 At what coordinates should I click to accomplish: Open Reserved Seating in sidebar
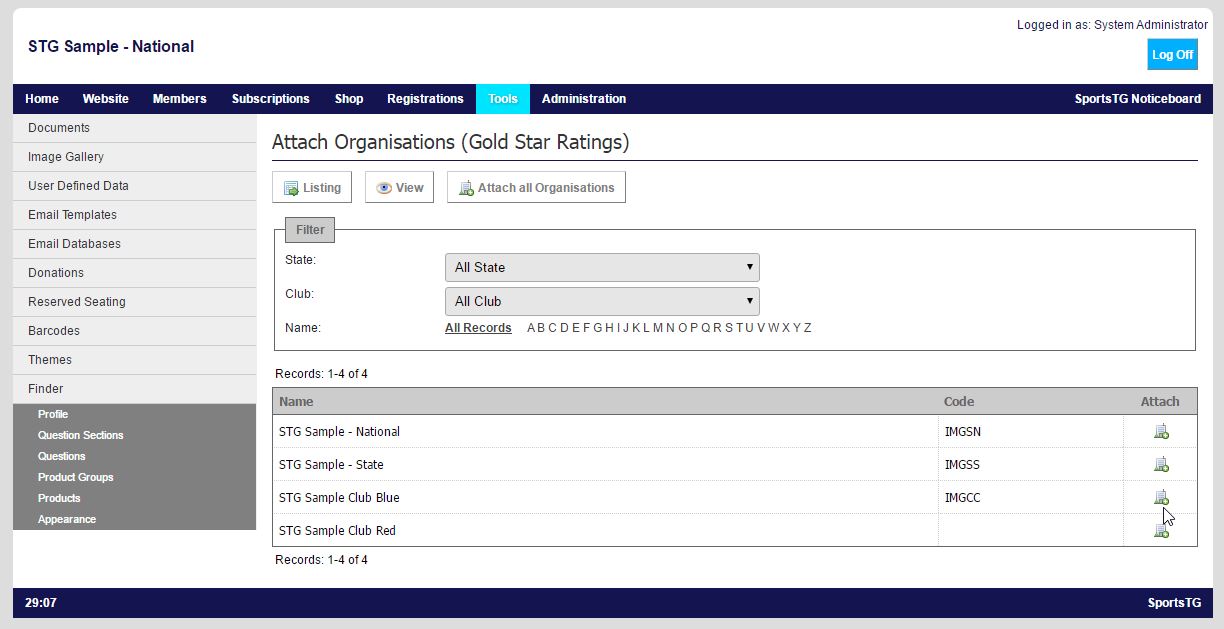pyautogui.click(x=134, y=302)
